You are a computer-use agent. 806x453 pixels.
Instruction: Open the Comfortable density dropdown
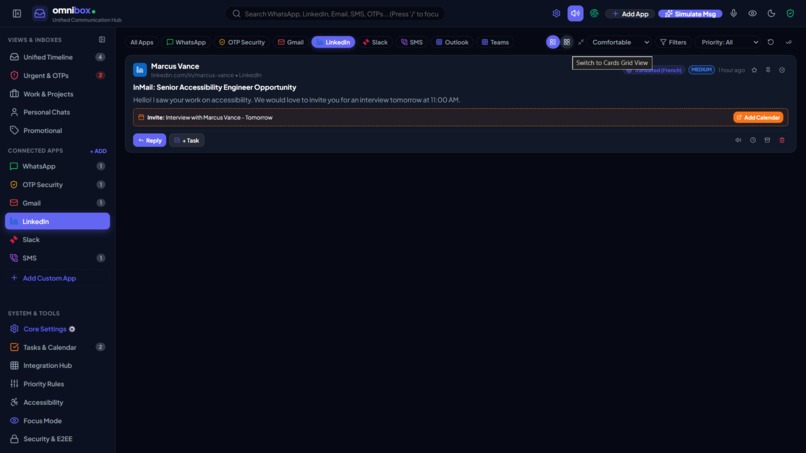click(620, 42)
